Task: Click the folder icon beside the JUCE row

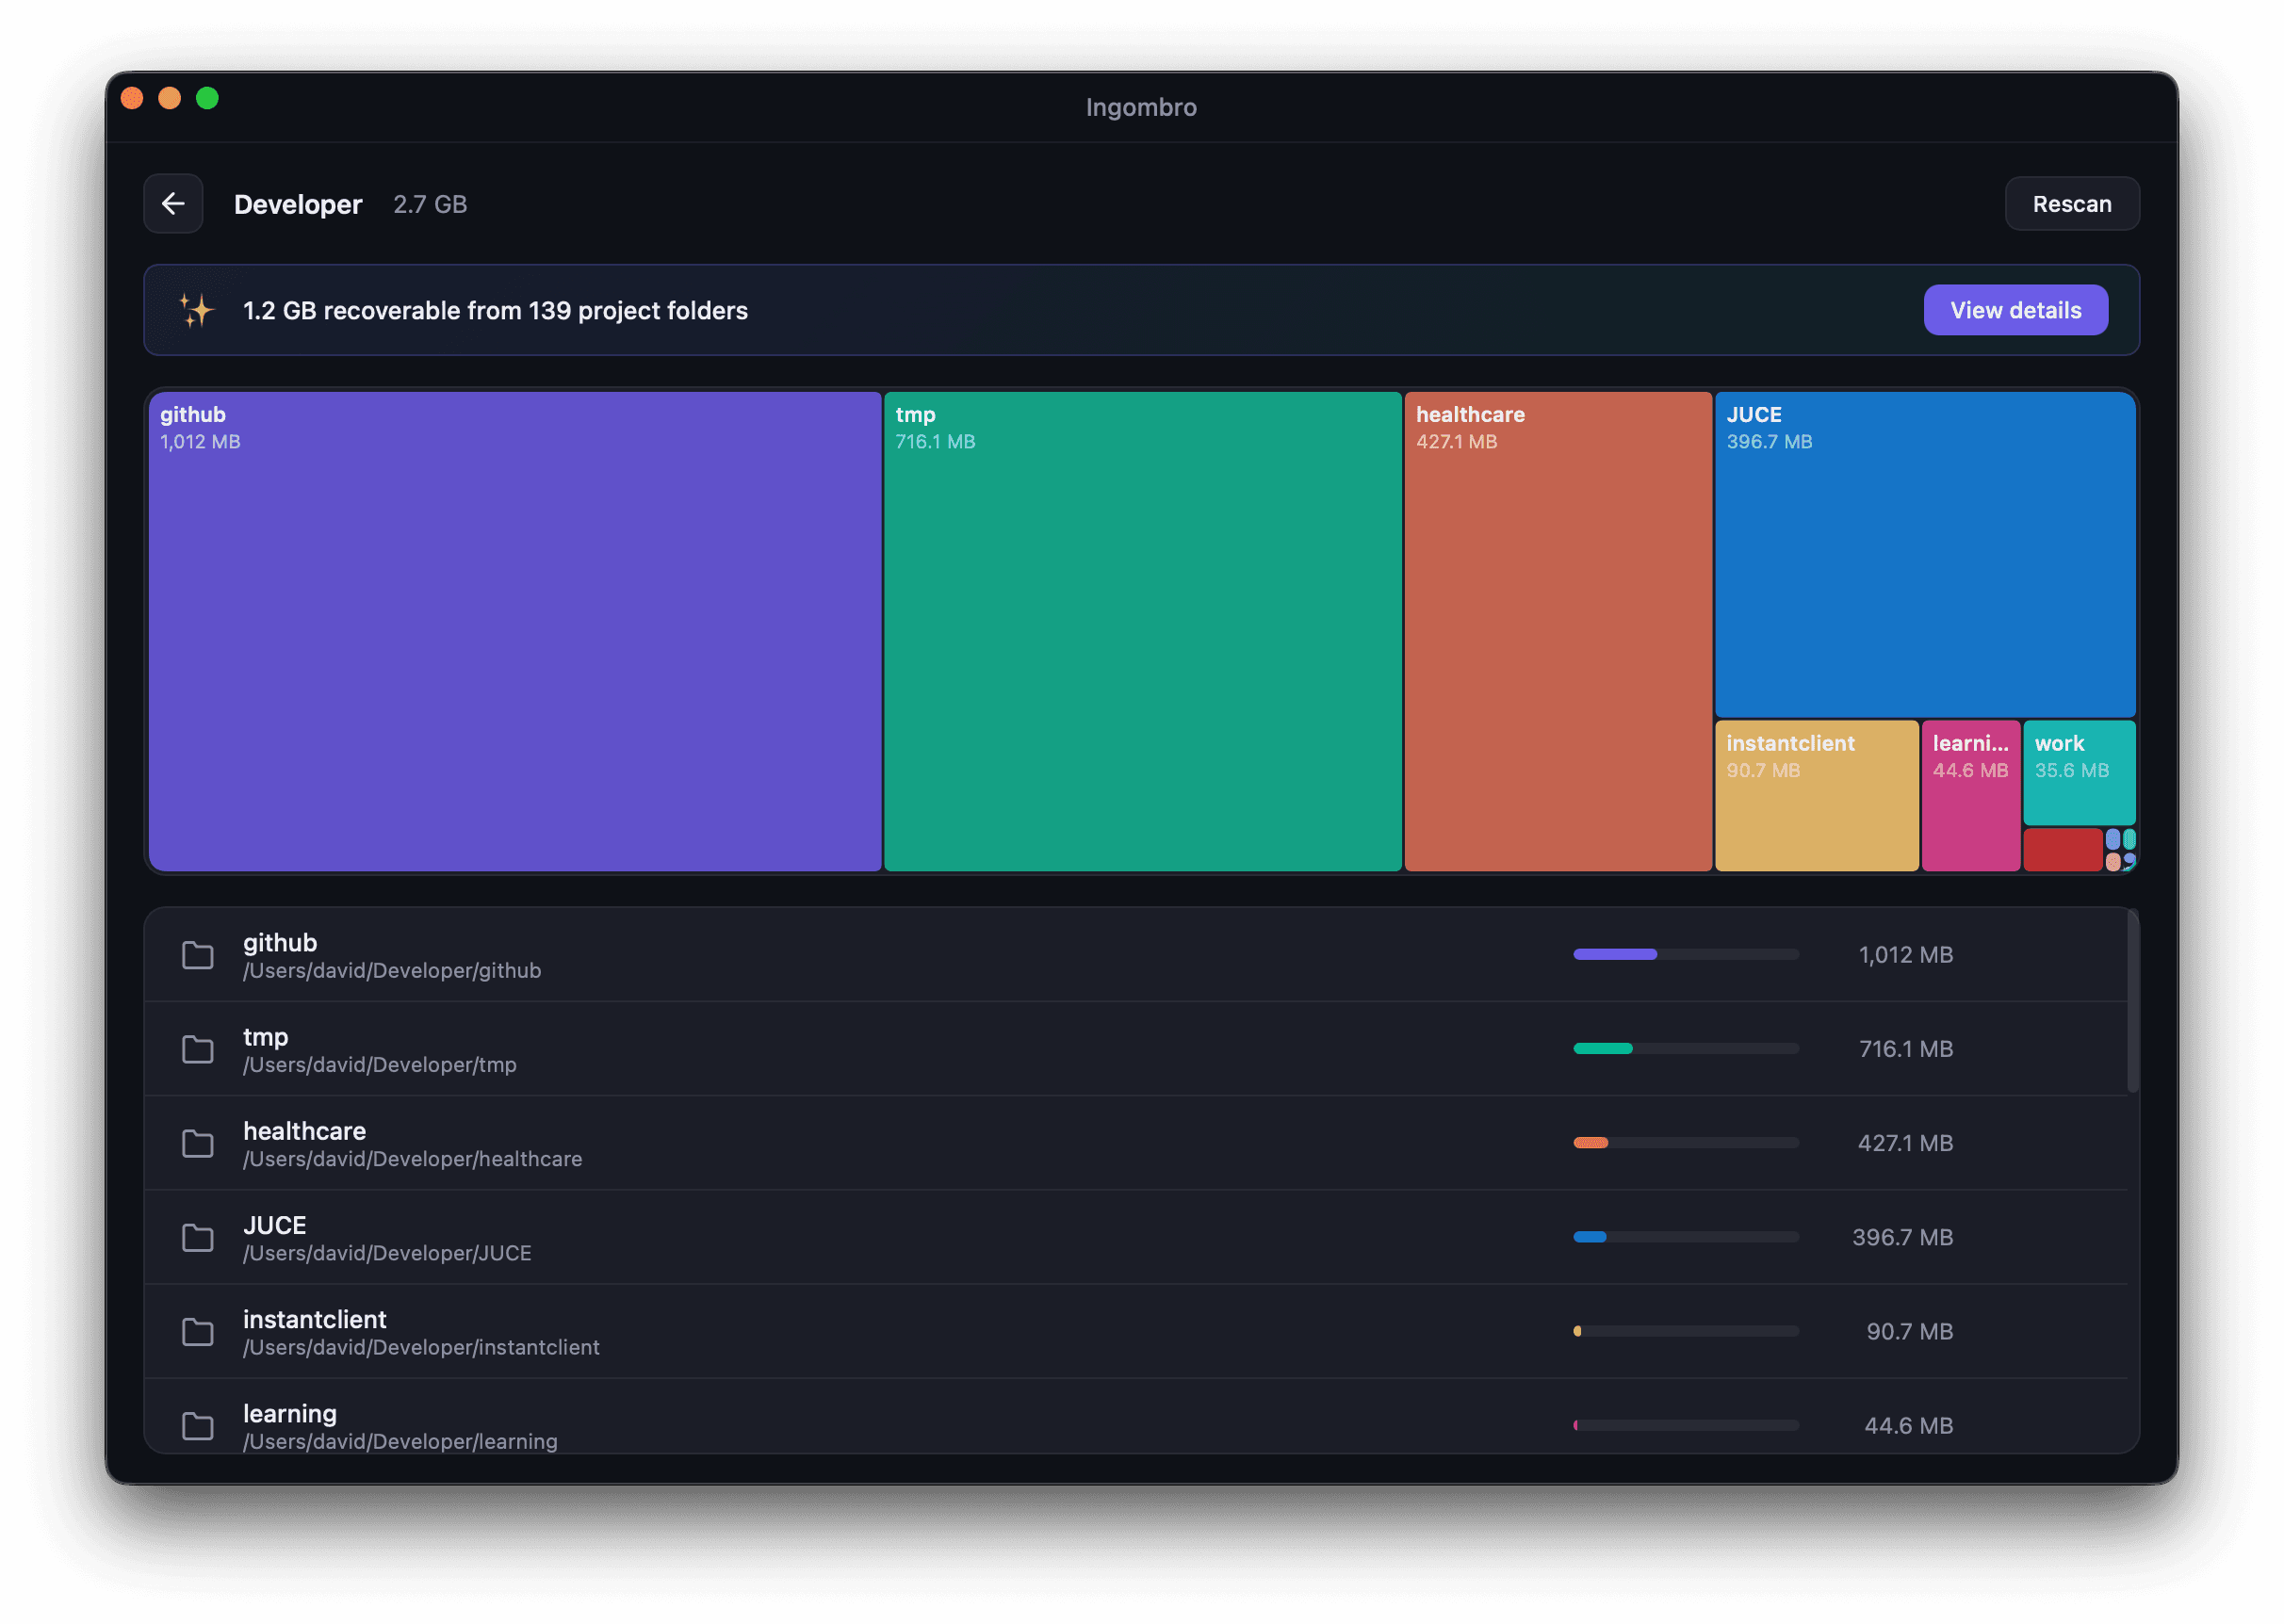Action: pos(197,1238)
